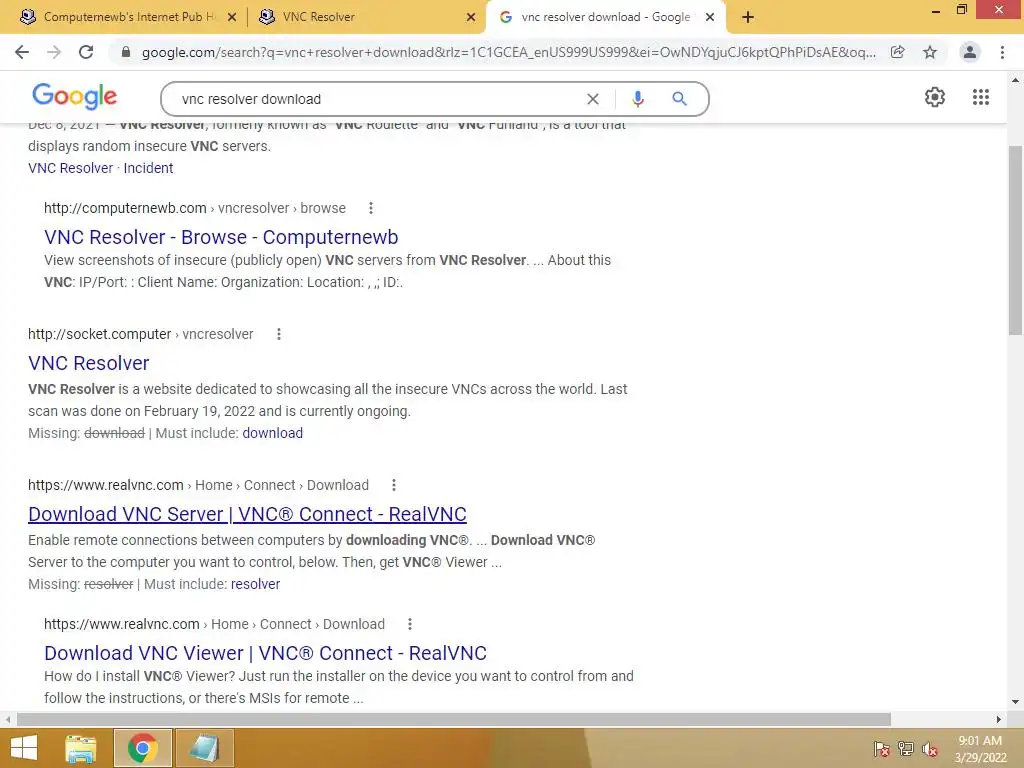View site info via the padlock icon
The image size is (1024, 768).
click(x=126, y=52)
